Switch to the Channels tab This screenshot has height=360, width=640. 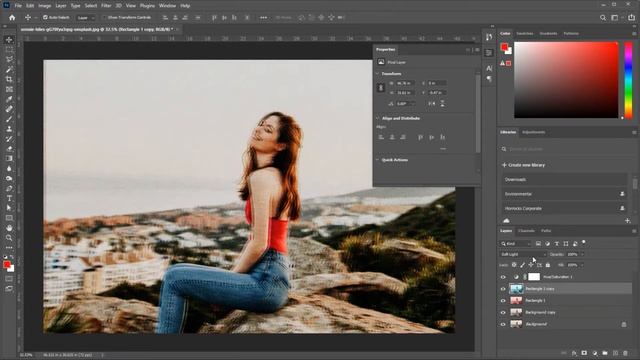(526, 231)
